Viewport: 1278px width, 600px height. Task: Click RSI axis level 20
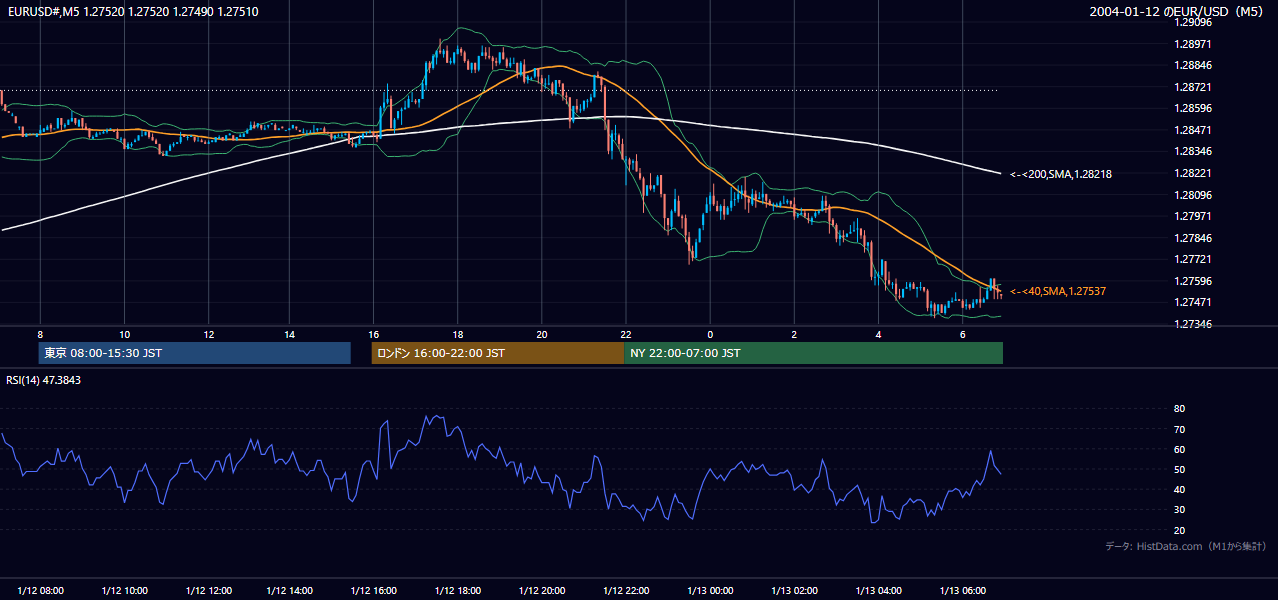tap(1179, 530)
